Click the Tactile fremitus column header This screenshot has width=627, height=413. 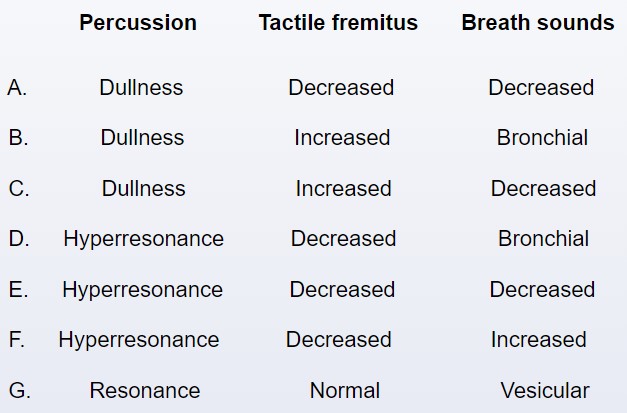click(338, 22)
